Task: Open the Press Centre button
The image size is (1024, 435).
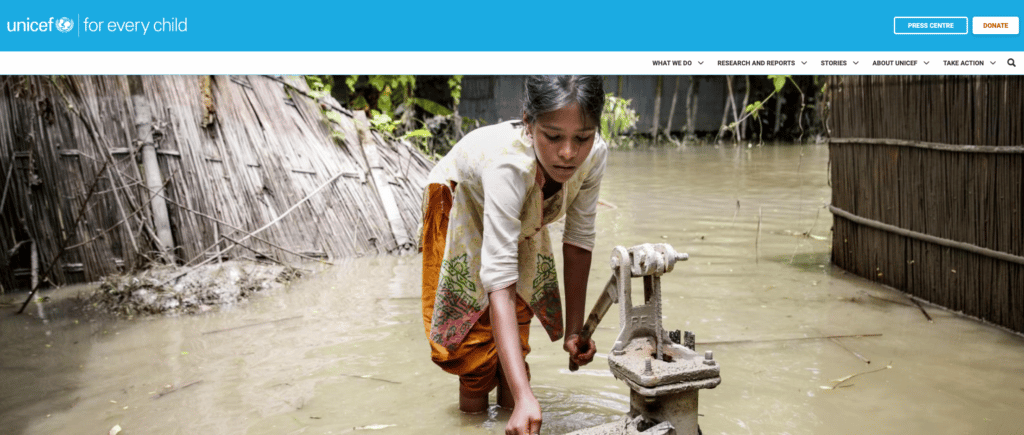Action: click(931, 25)
